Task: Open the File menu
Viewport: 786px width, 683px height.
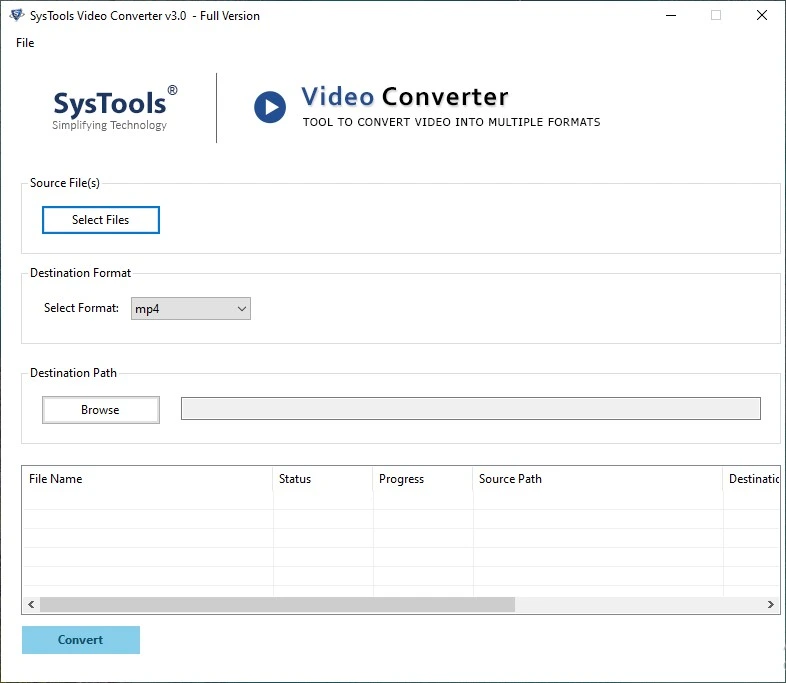Action: [x=25, y=43]
